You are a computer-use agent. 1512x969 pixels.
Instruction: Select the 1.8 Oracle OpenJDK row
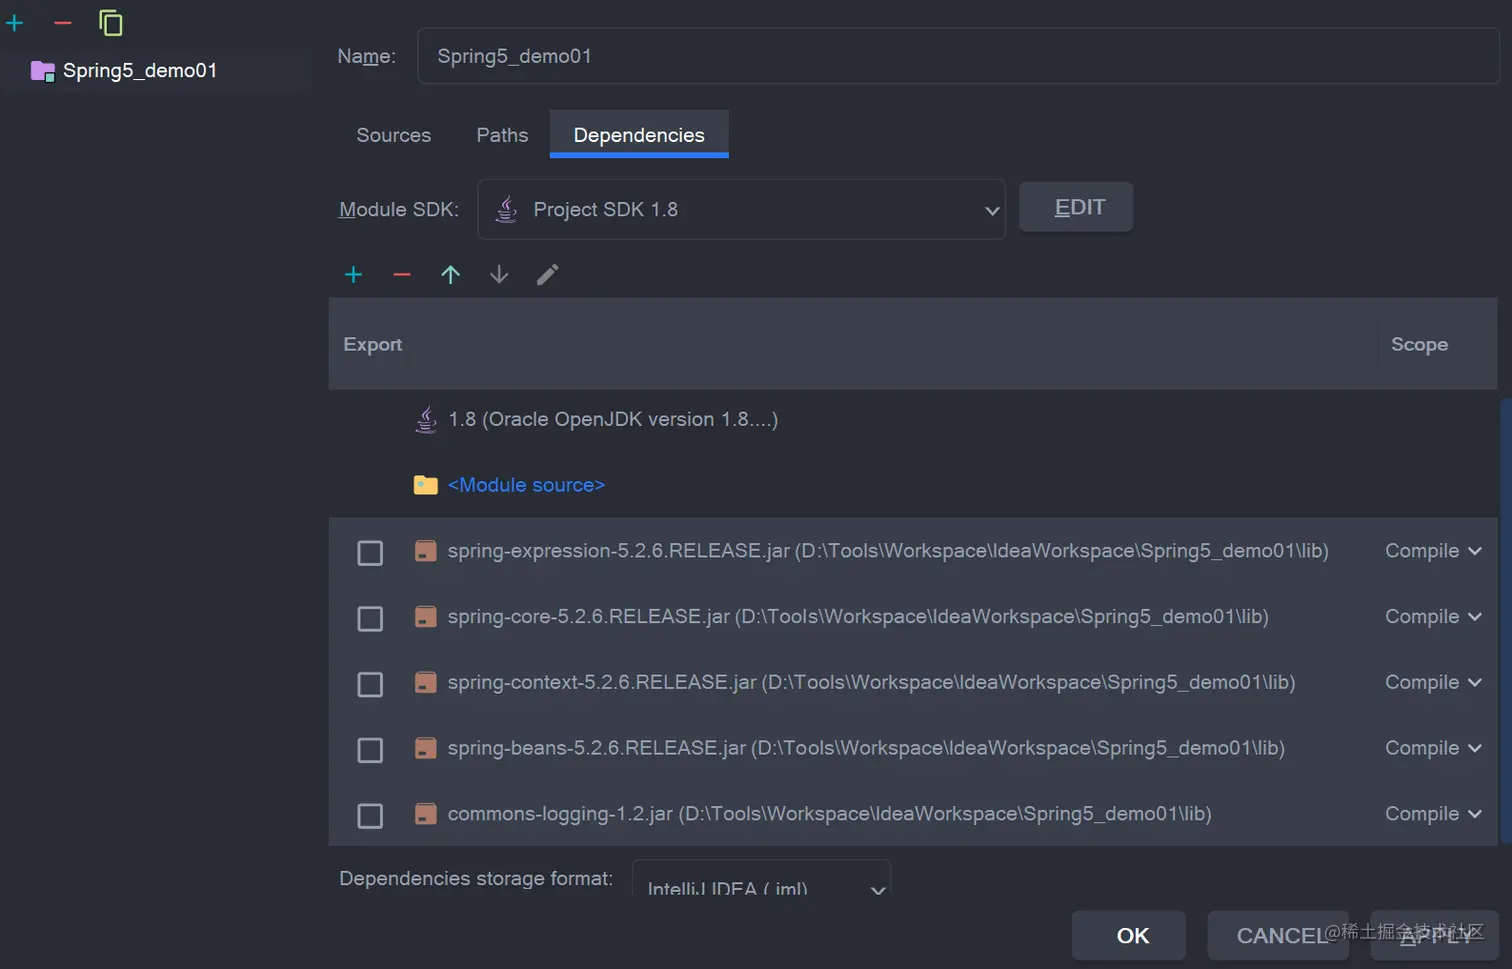[912, 419]
